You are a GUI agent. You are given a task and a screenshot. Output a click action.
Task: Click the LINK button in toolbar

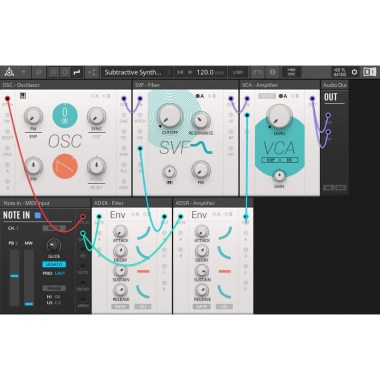coord(238,72)
